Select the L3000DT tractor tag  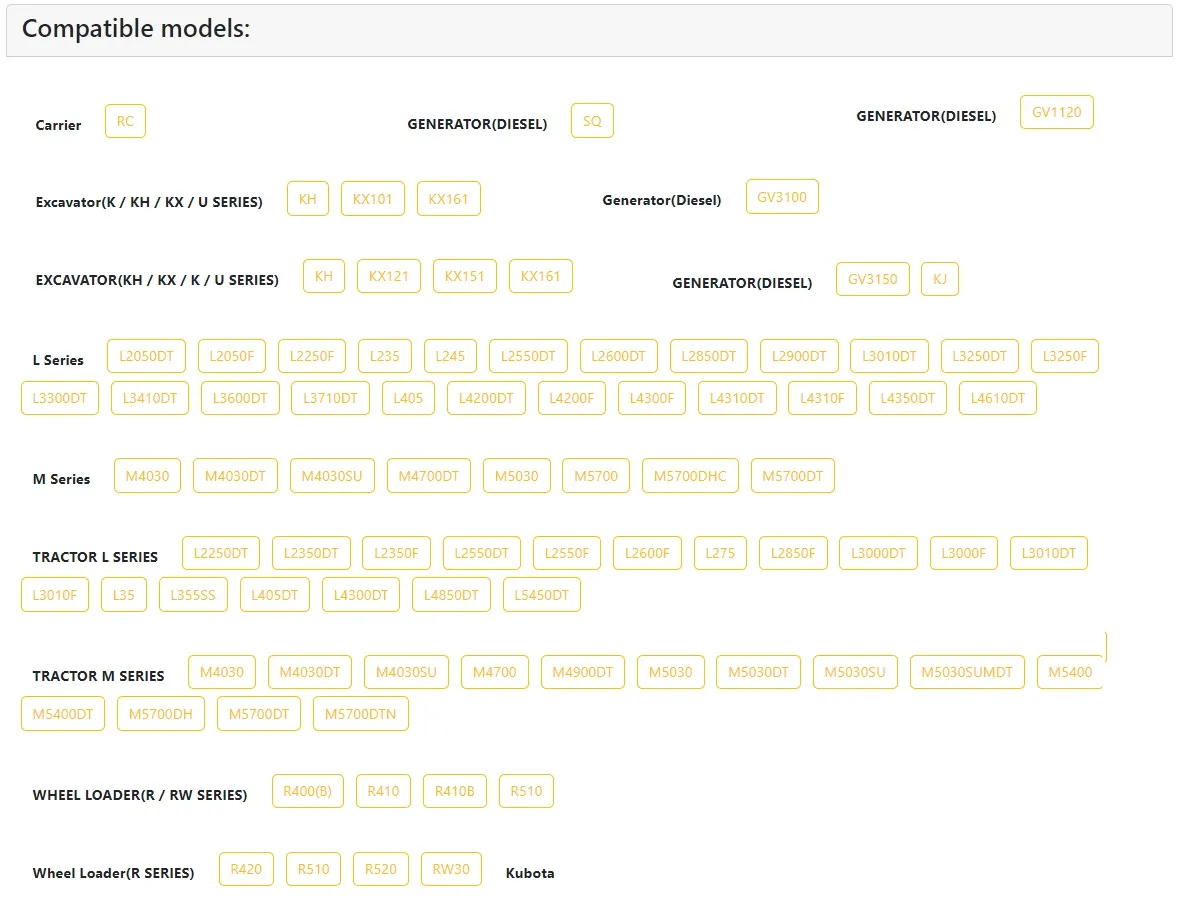point(878,554)
